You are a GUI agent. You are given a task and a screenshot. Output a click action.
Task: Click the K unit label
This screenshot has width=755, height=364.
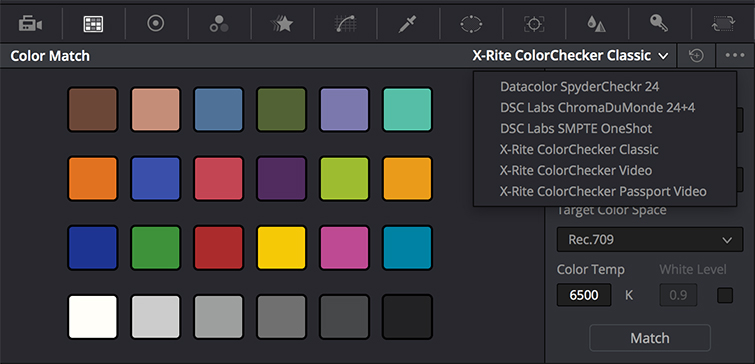629,295
